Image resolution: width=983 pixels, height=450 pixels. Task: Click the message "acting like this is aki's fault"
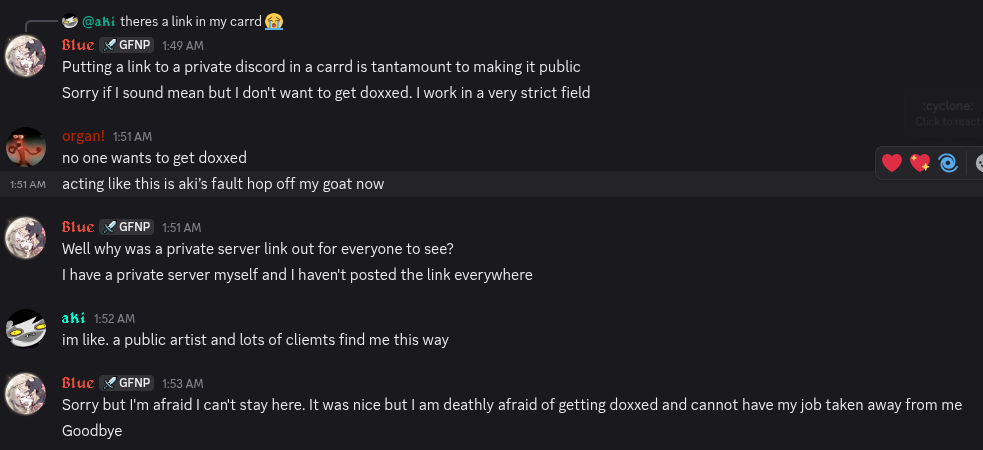pos(222,184)
